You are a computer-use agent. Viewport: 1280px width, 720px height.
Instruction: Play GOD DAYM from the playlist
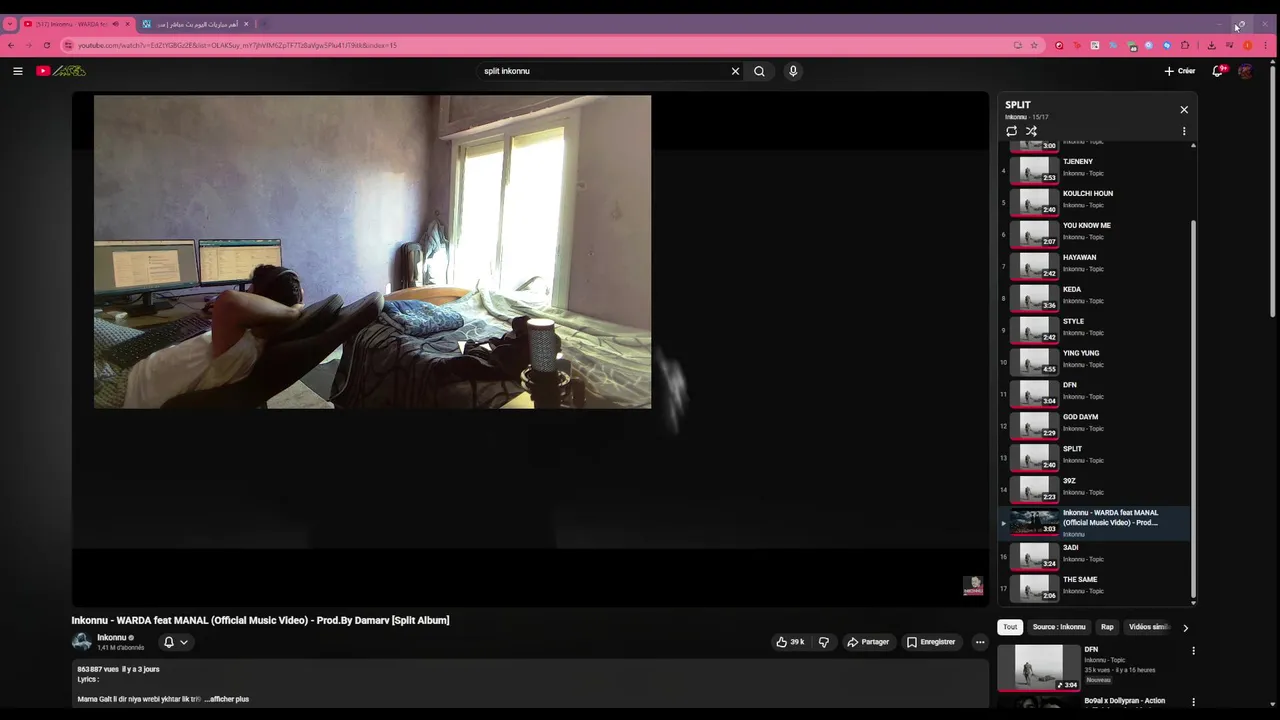click(1095, 425)
